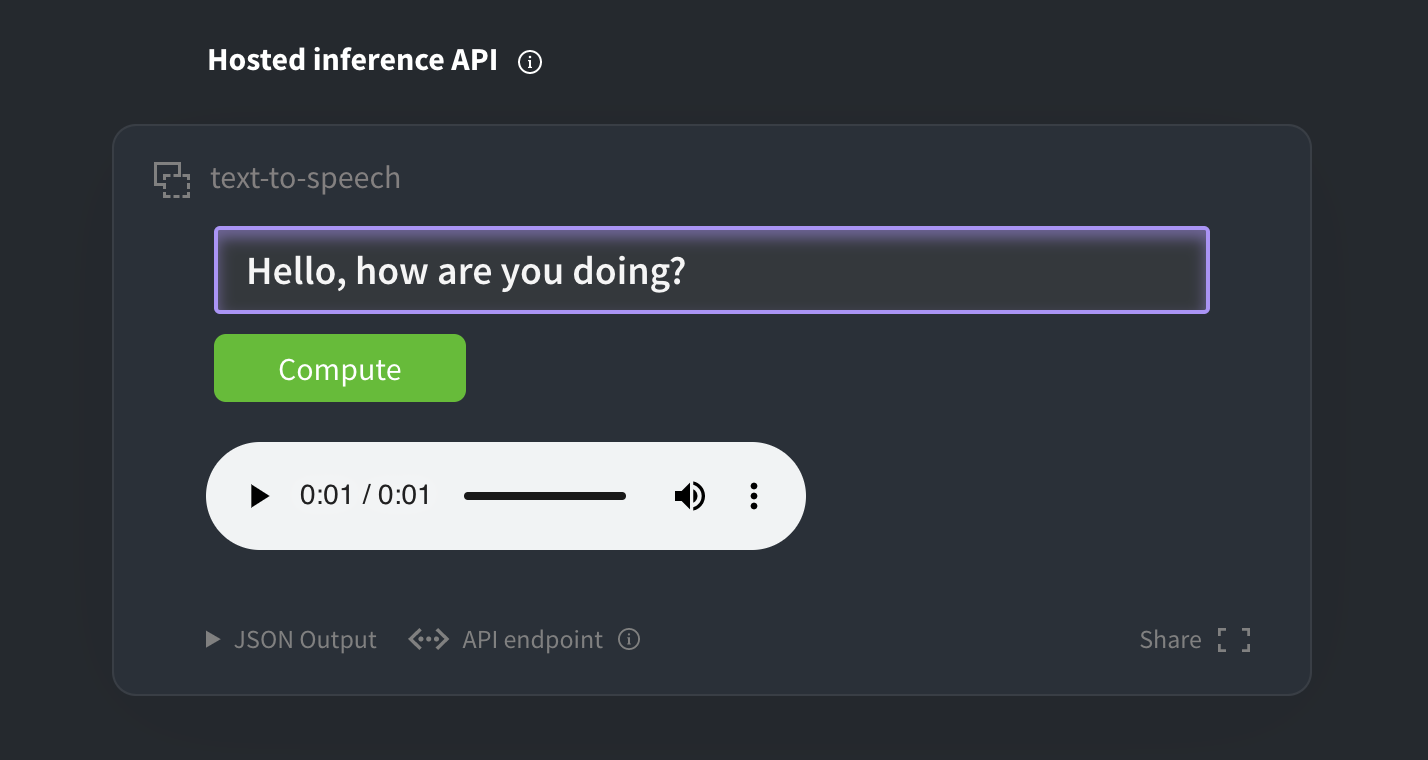Image resolution: width=1428 pixels, height=760 pixels.
Task: Click the Share link
Action: 1170,640
